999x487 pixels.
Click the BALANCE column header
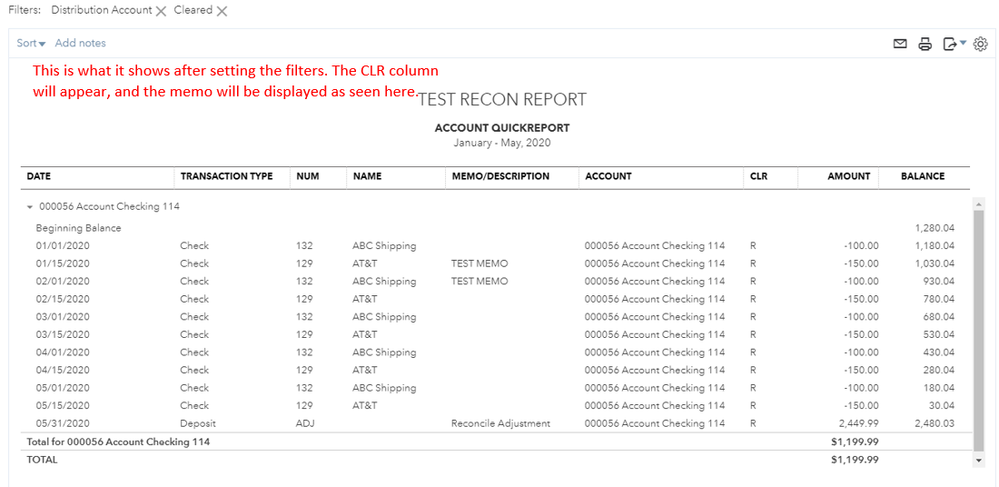click(922, 176)
